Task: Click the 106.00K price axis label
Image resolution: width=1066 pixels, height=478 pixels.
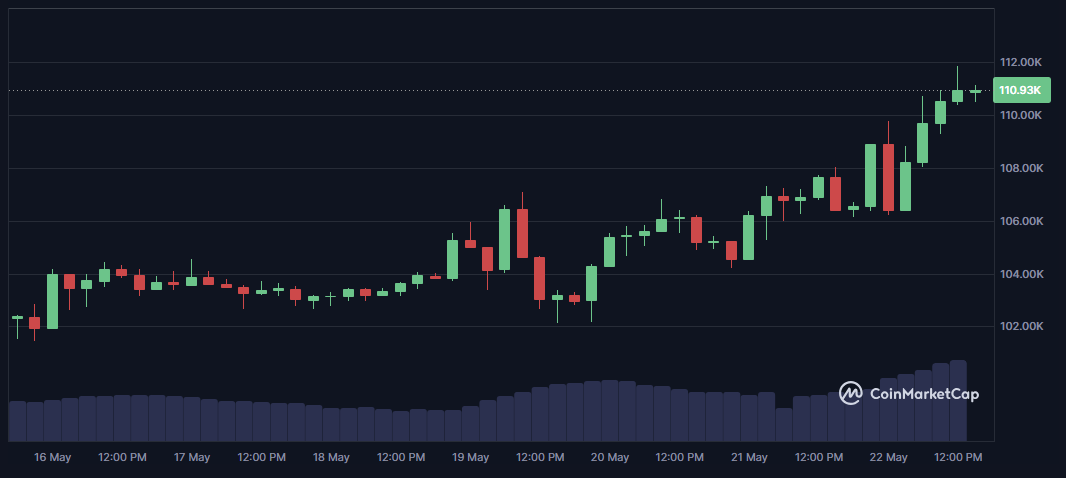Action: click(1020, 222)
